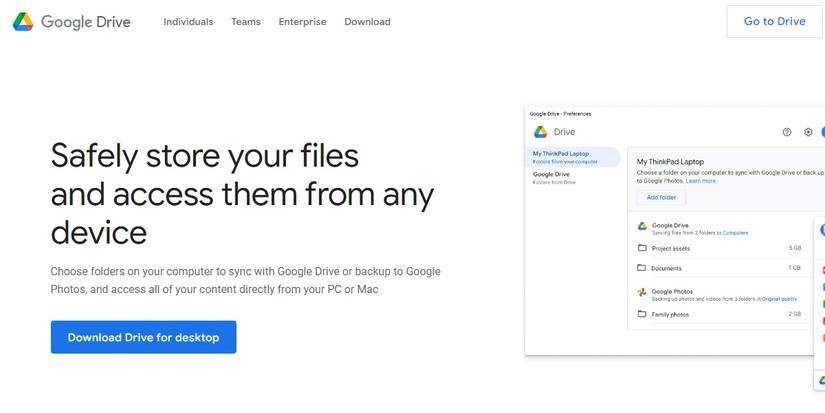Click the help icon in Drive preferences
Image resolution: width=825 pixels, height=413 pixels.
[787, 132]
